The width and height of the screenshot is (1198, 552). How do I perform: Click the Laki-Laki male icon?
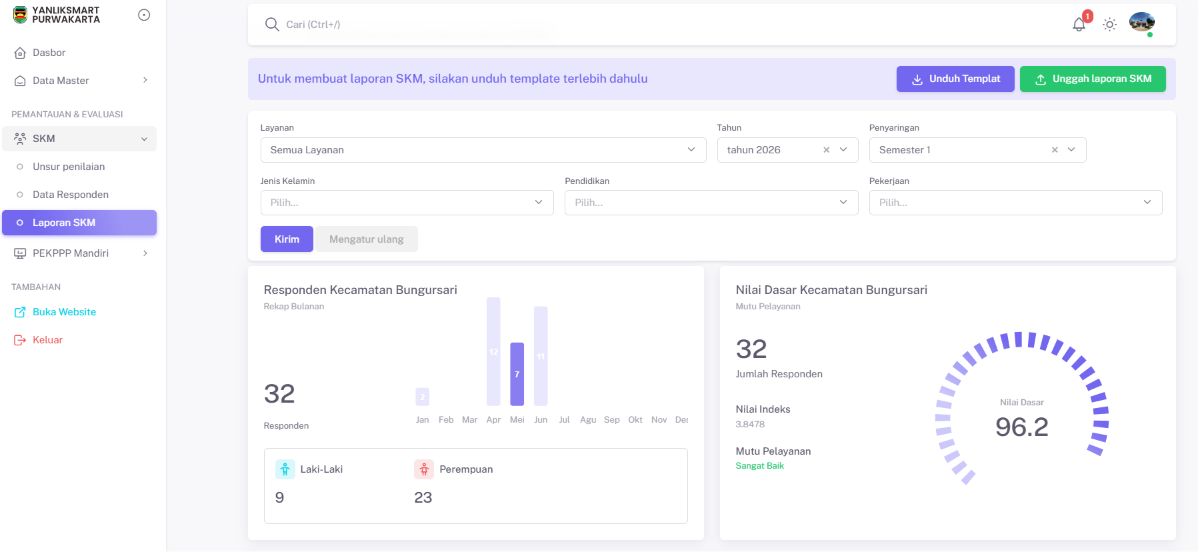coord(285,469)
